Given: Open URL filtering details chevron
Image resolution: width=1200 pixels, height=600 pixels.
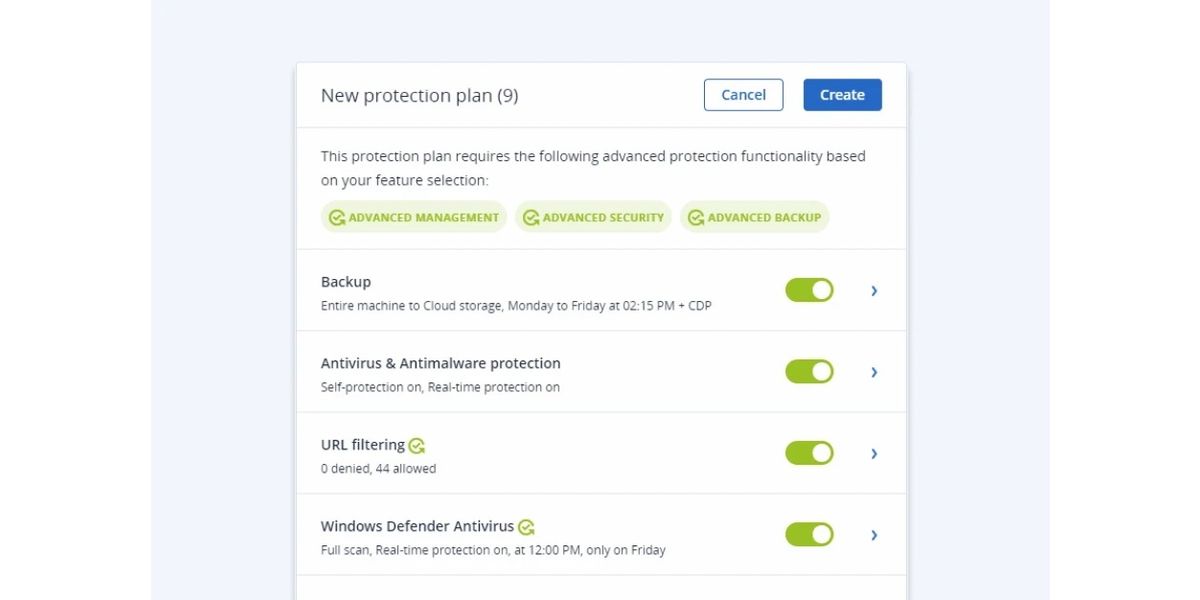Looking at the screenshot, I should [874, 453].
